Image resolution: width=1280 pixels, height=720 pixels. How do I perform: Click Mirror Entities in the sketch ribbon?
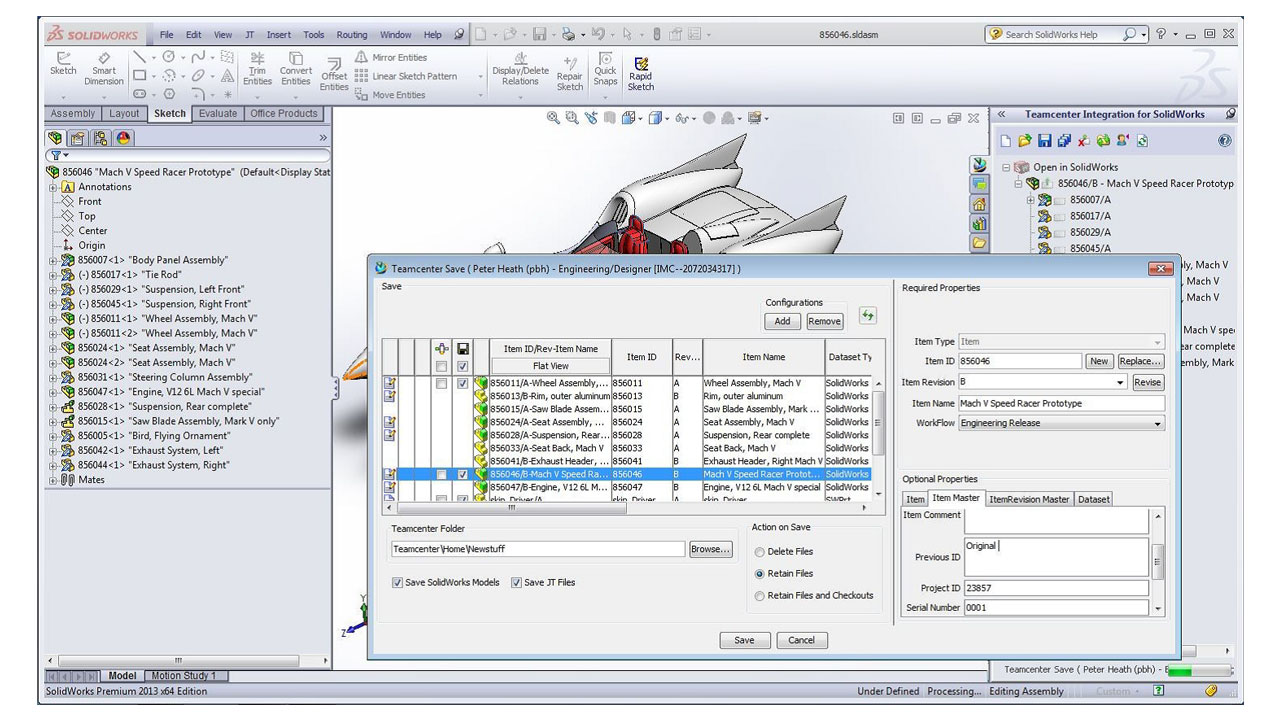[x=390, y=58]
